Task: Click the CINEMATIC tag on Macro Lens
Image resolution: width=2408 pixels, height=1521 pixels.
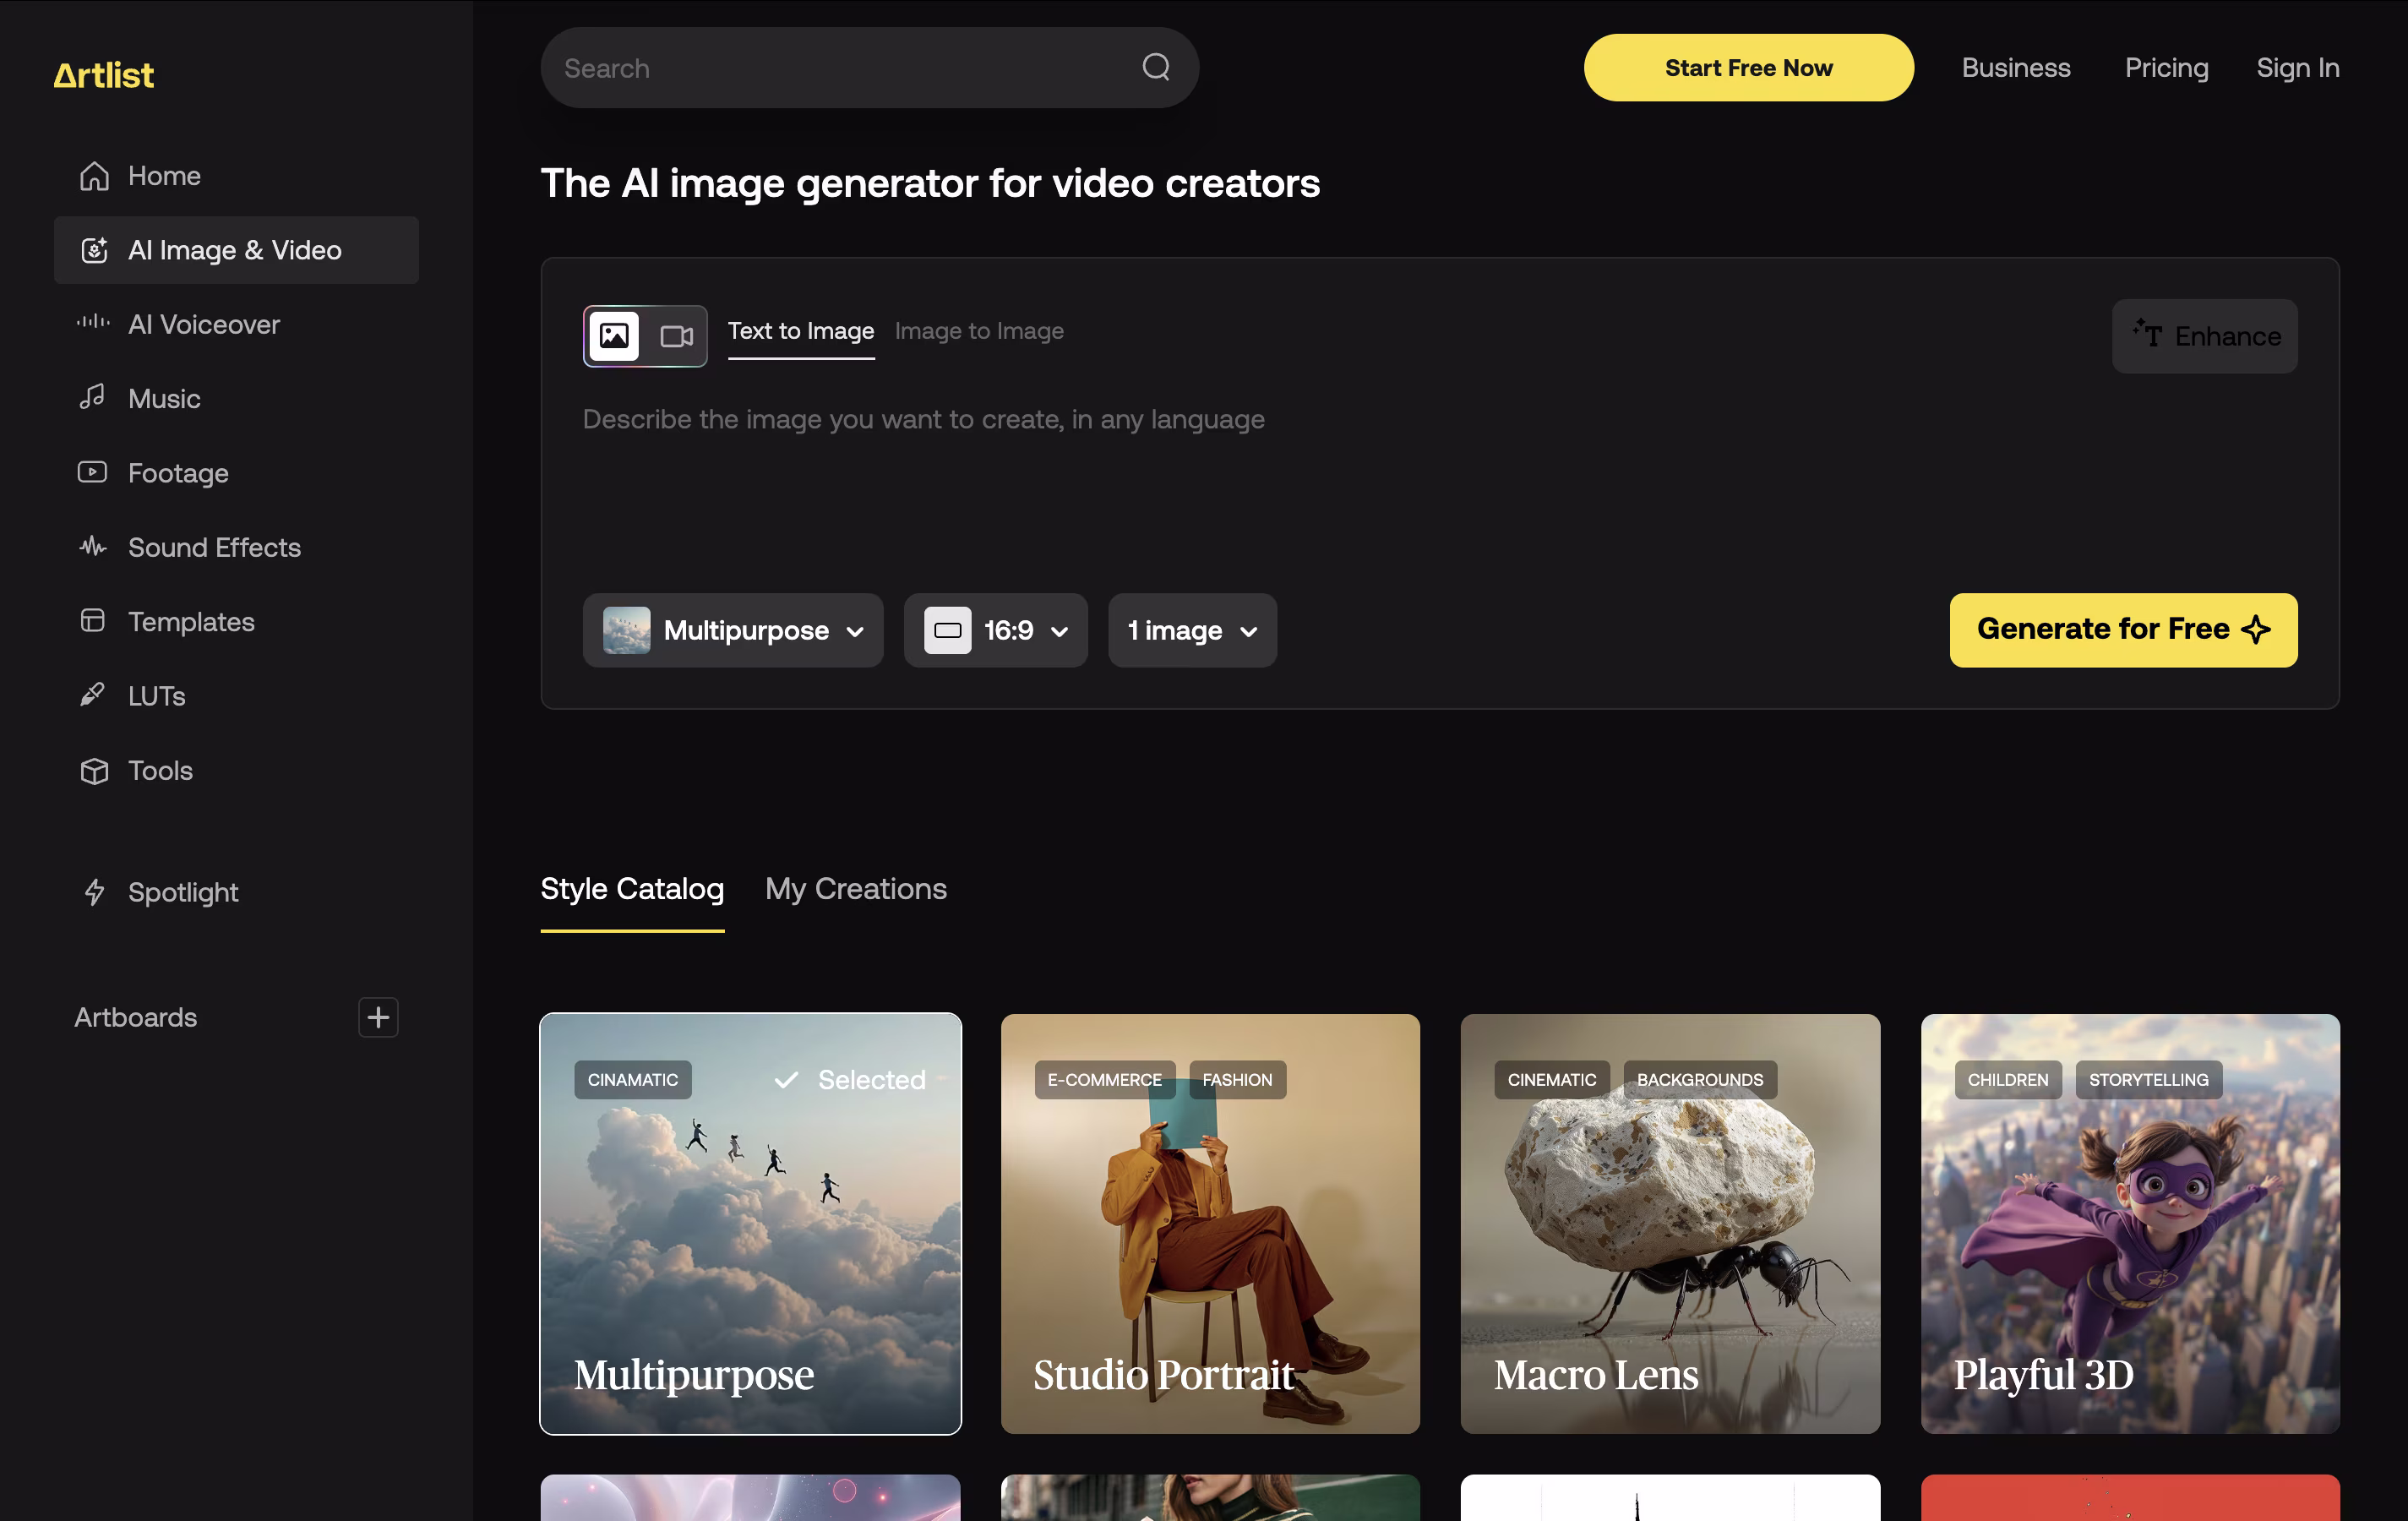Action: (x=1552, y=1080)
